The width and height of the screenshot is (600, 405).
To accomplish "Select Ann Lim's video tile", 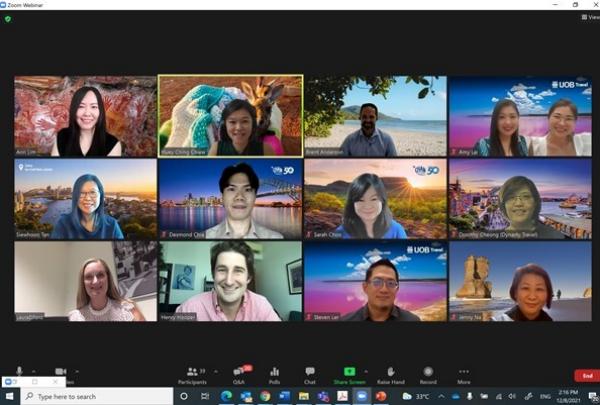I will click(85, 116).
